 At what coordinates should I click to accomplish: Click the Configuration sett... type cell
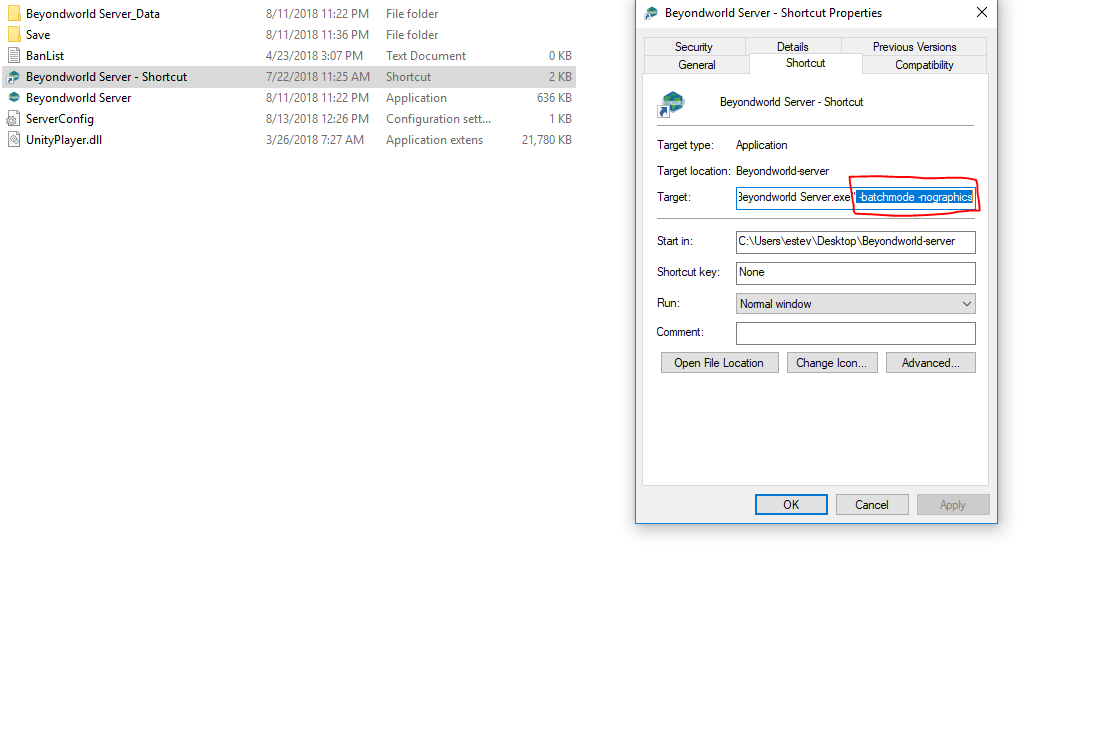tap(439, 119)
